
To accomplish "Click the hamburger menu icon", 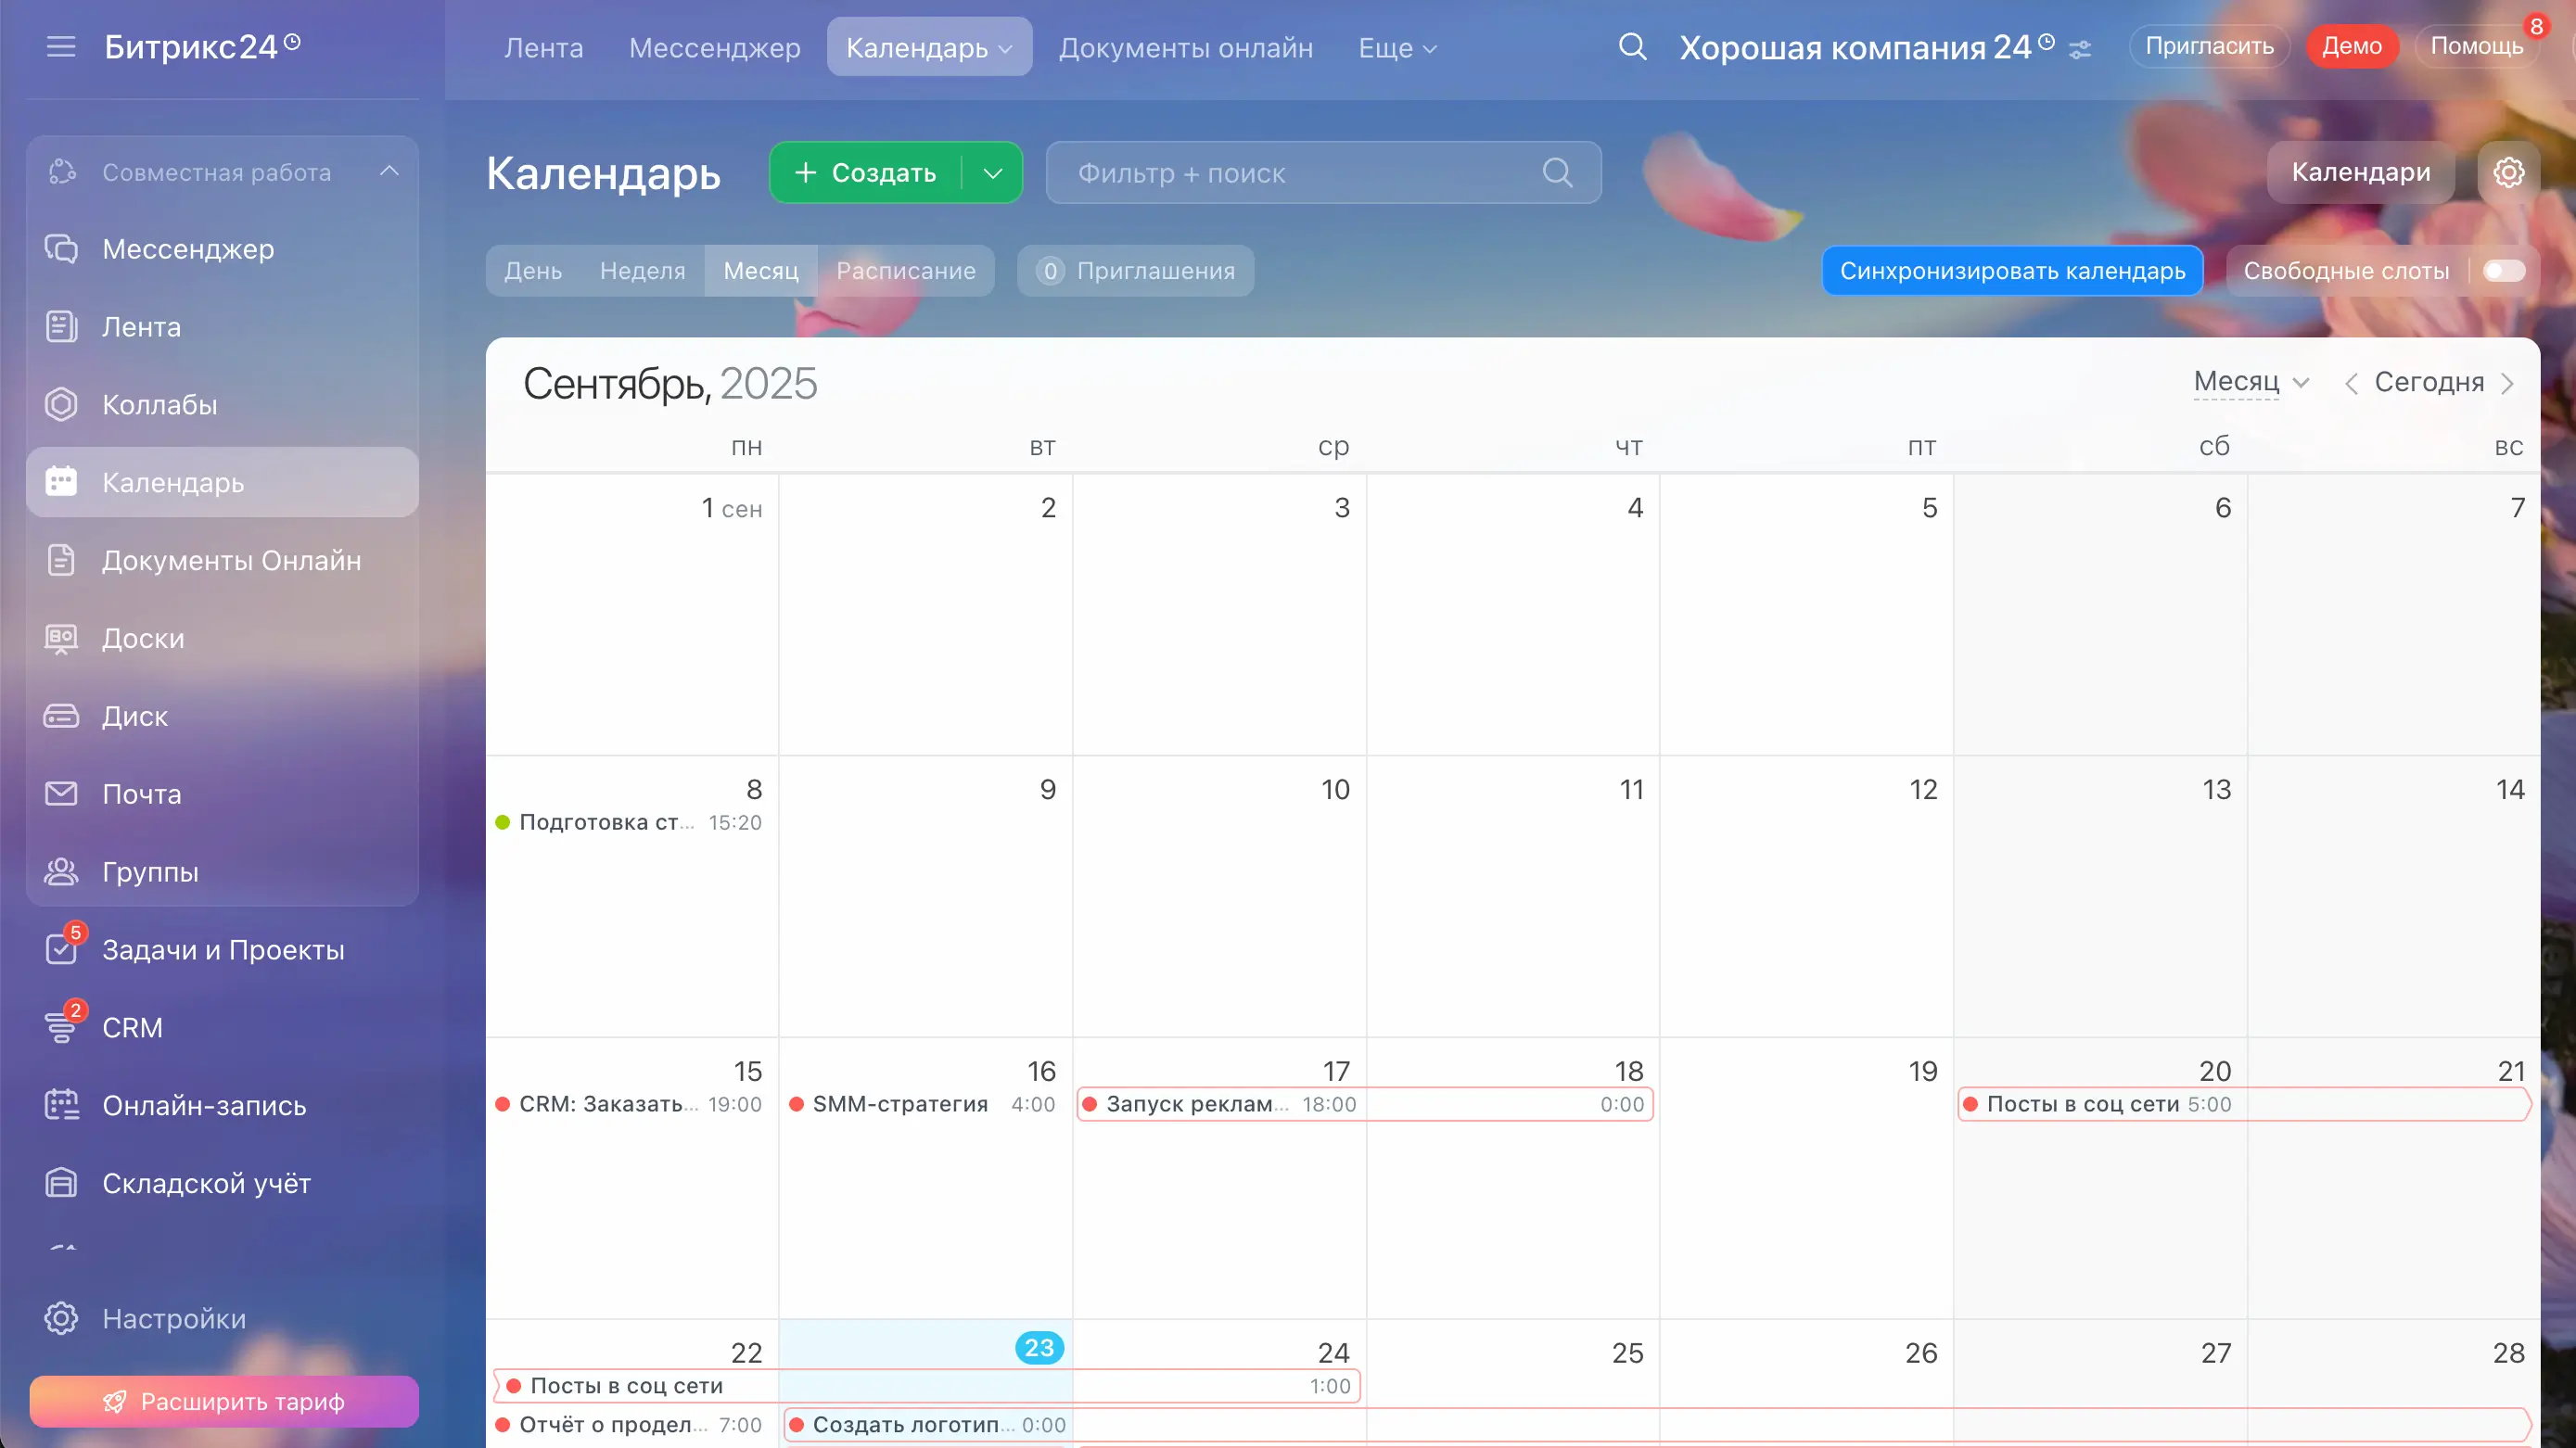I will 61,47.
